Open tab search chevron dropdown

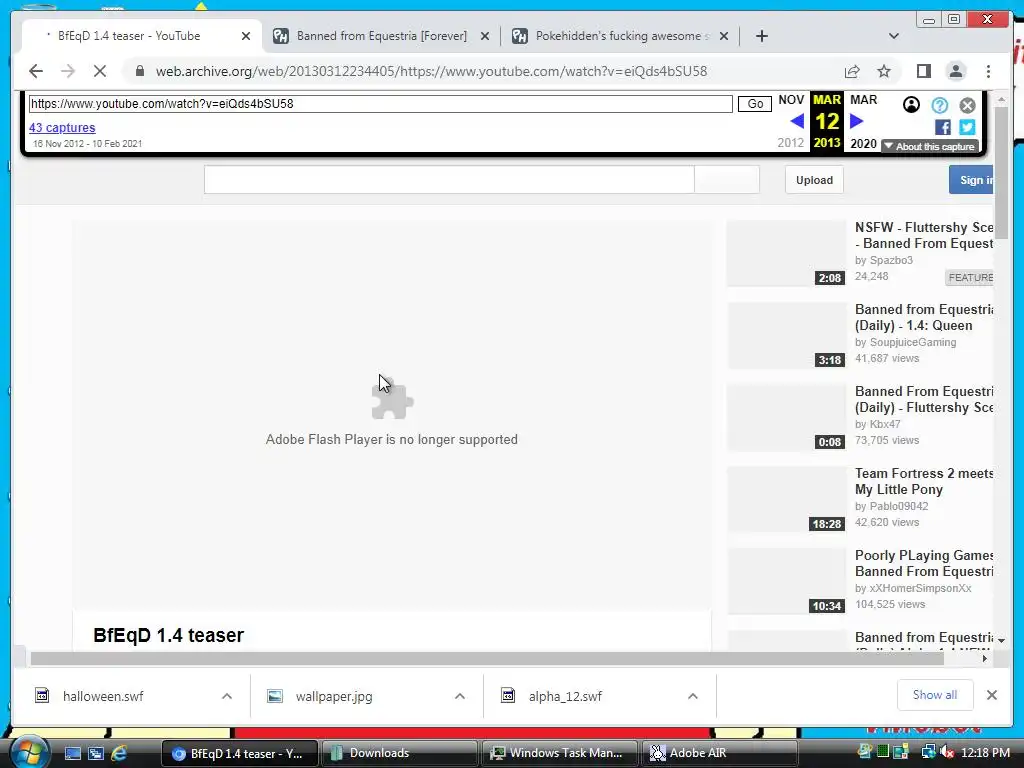click(894, 36)
